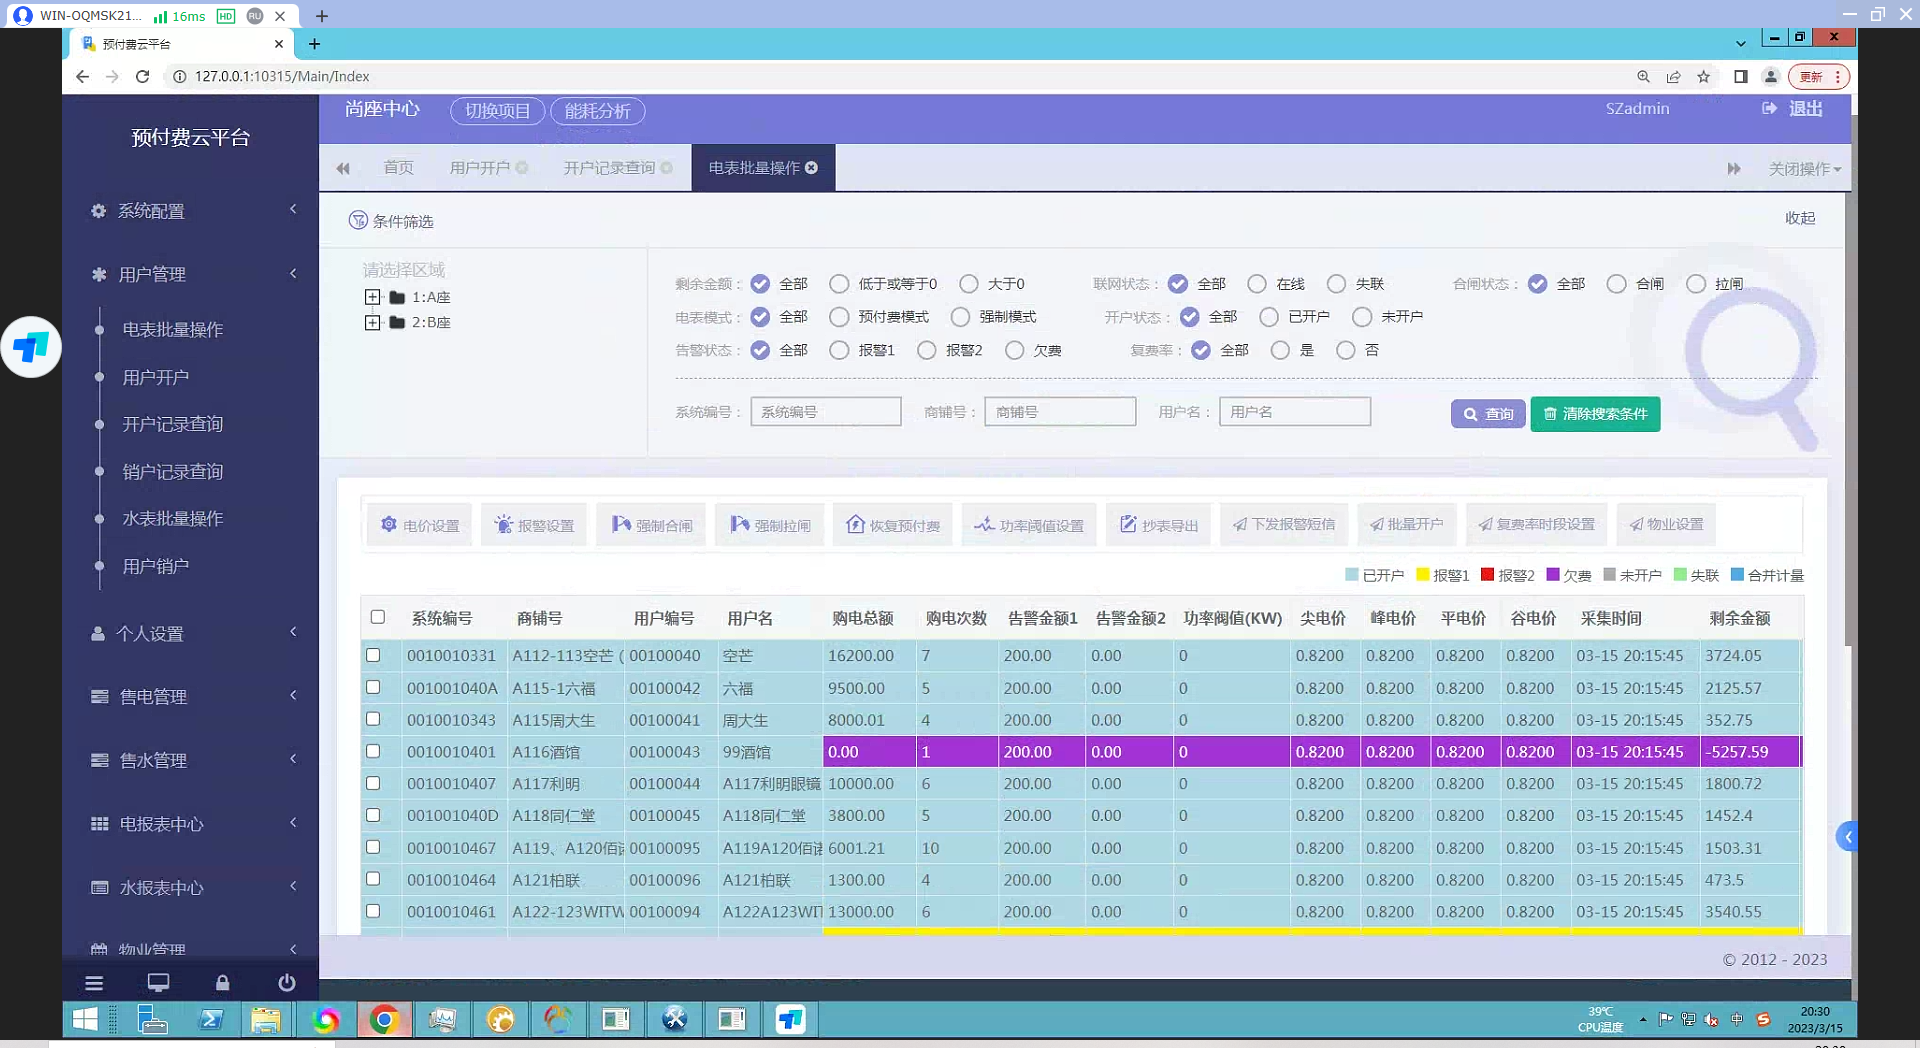Click the 清除搜索条件 button
This screenshot has width=1920, height=1048.
1594,414
